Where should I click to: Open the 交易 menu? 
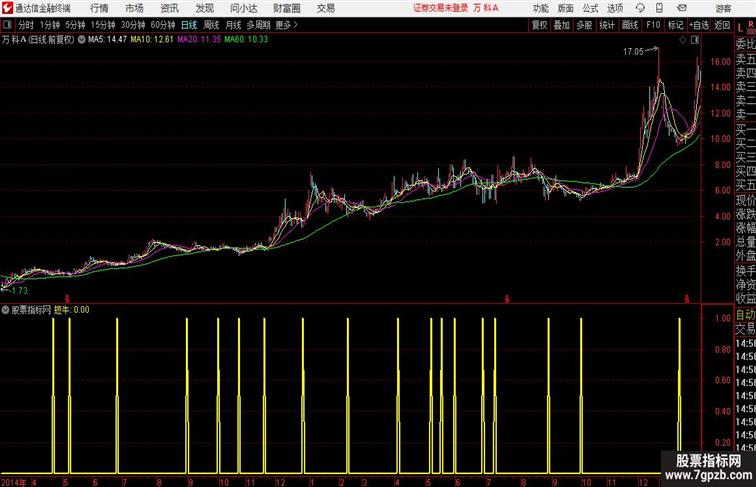click(325, 8)
